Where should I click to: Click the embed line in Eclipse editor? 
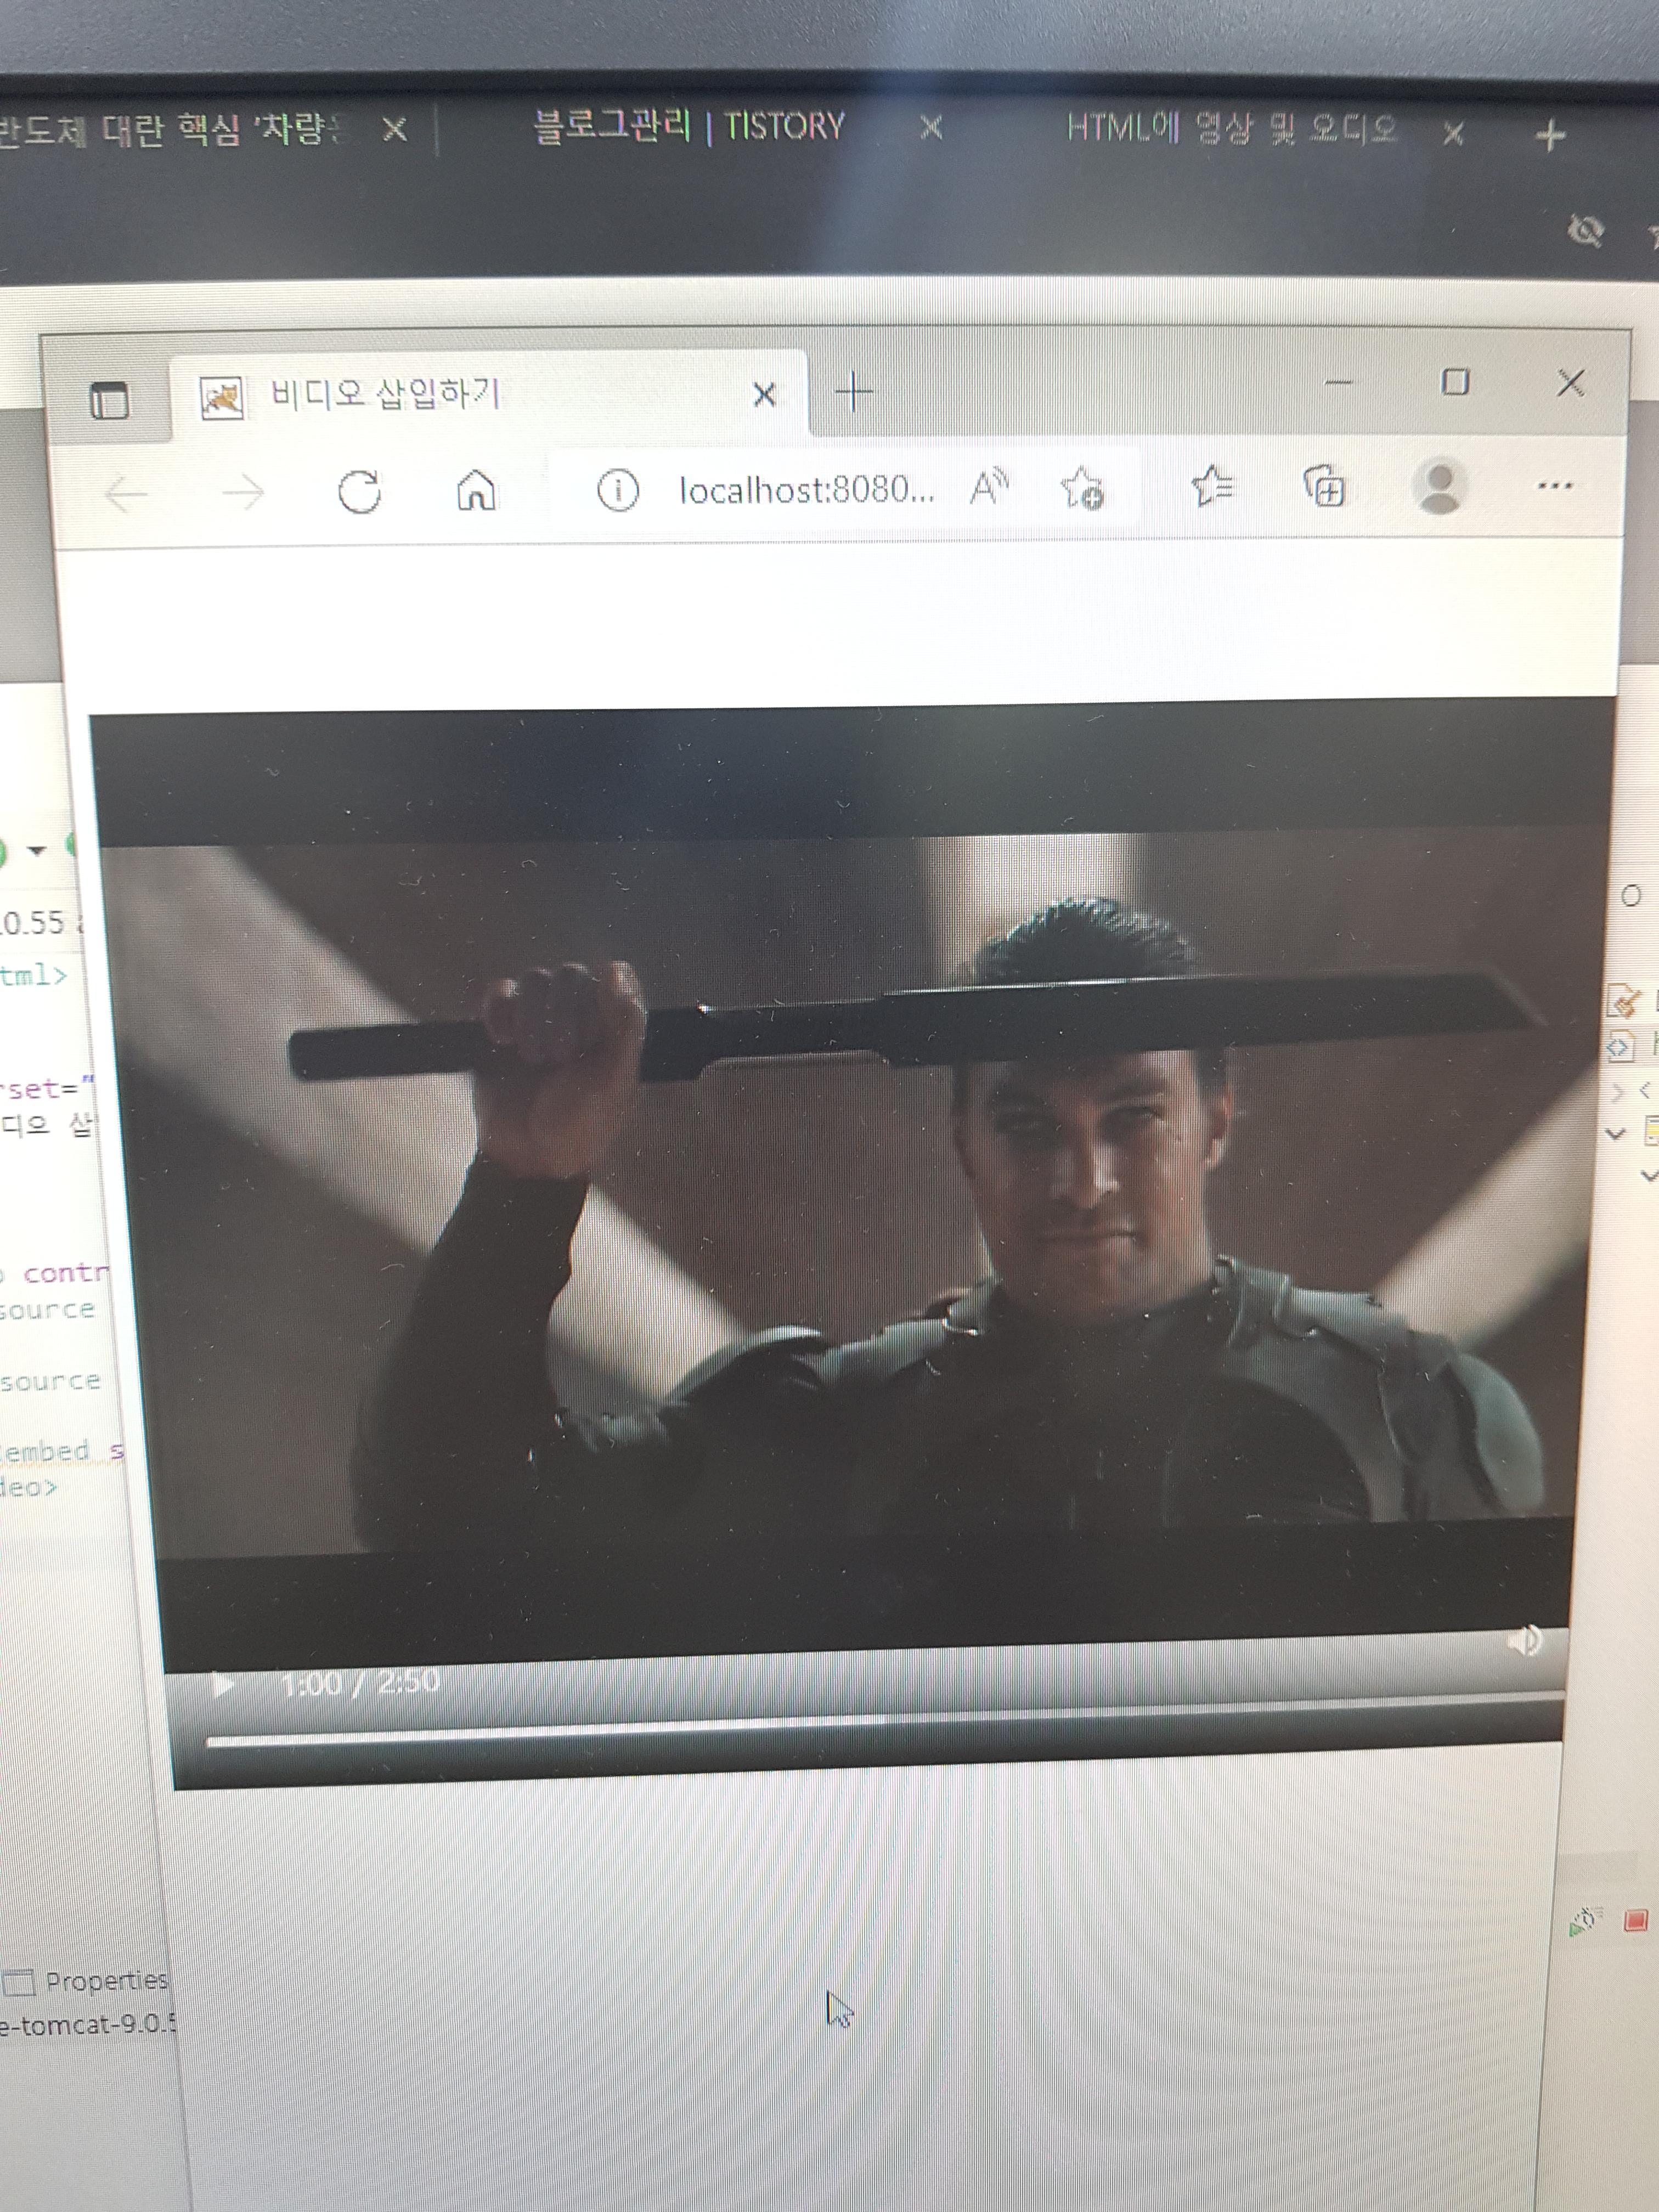coord(62,1450)
